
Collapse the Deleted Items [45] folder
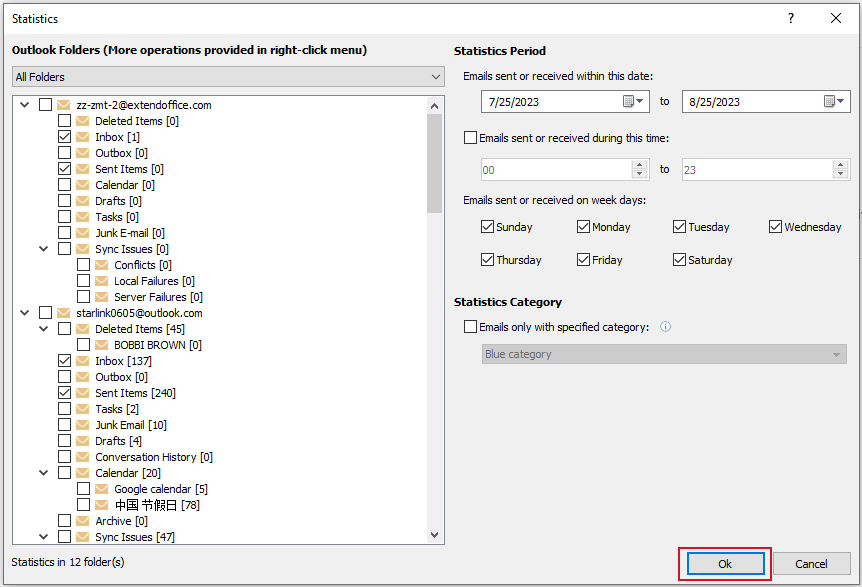[x=43, y=329]
